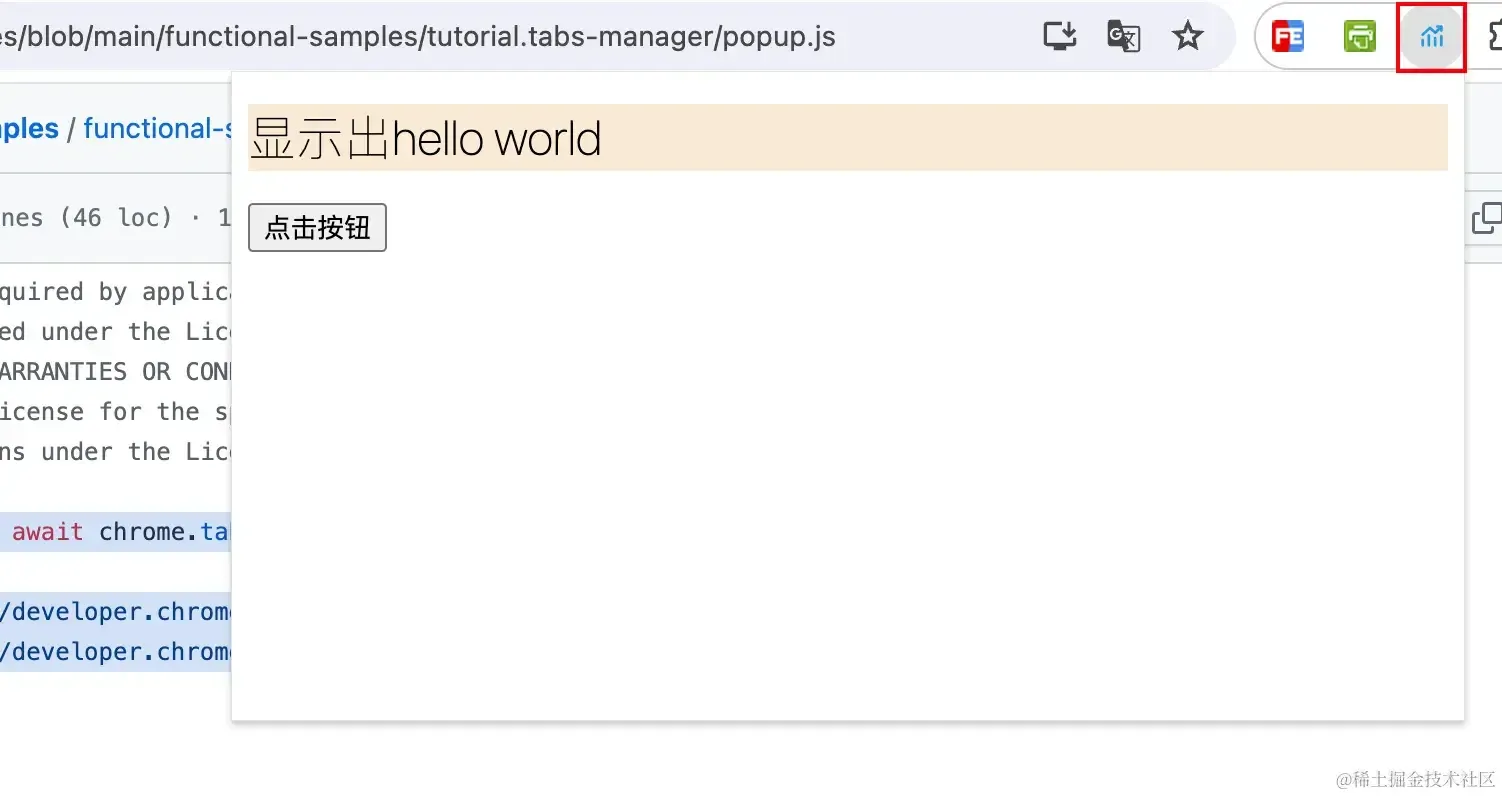Toggle the blue chart extension popup icon

(1432, 38)
